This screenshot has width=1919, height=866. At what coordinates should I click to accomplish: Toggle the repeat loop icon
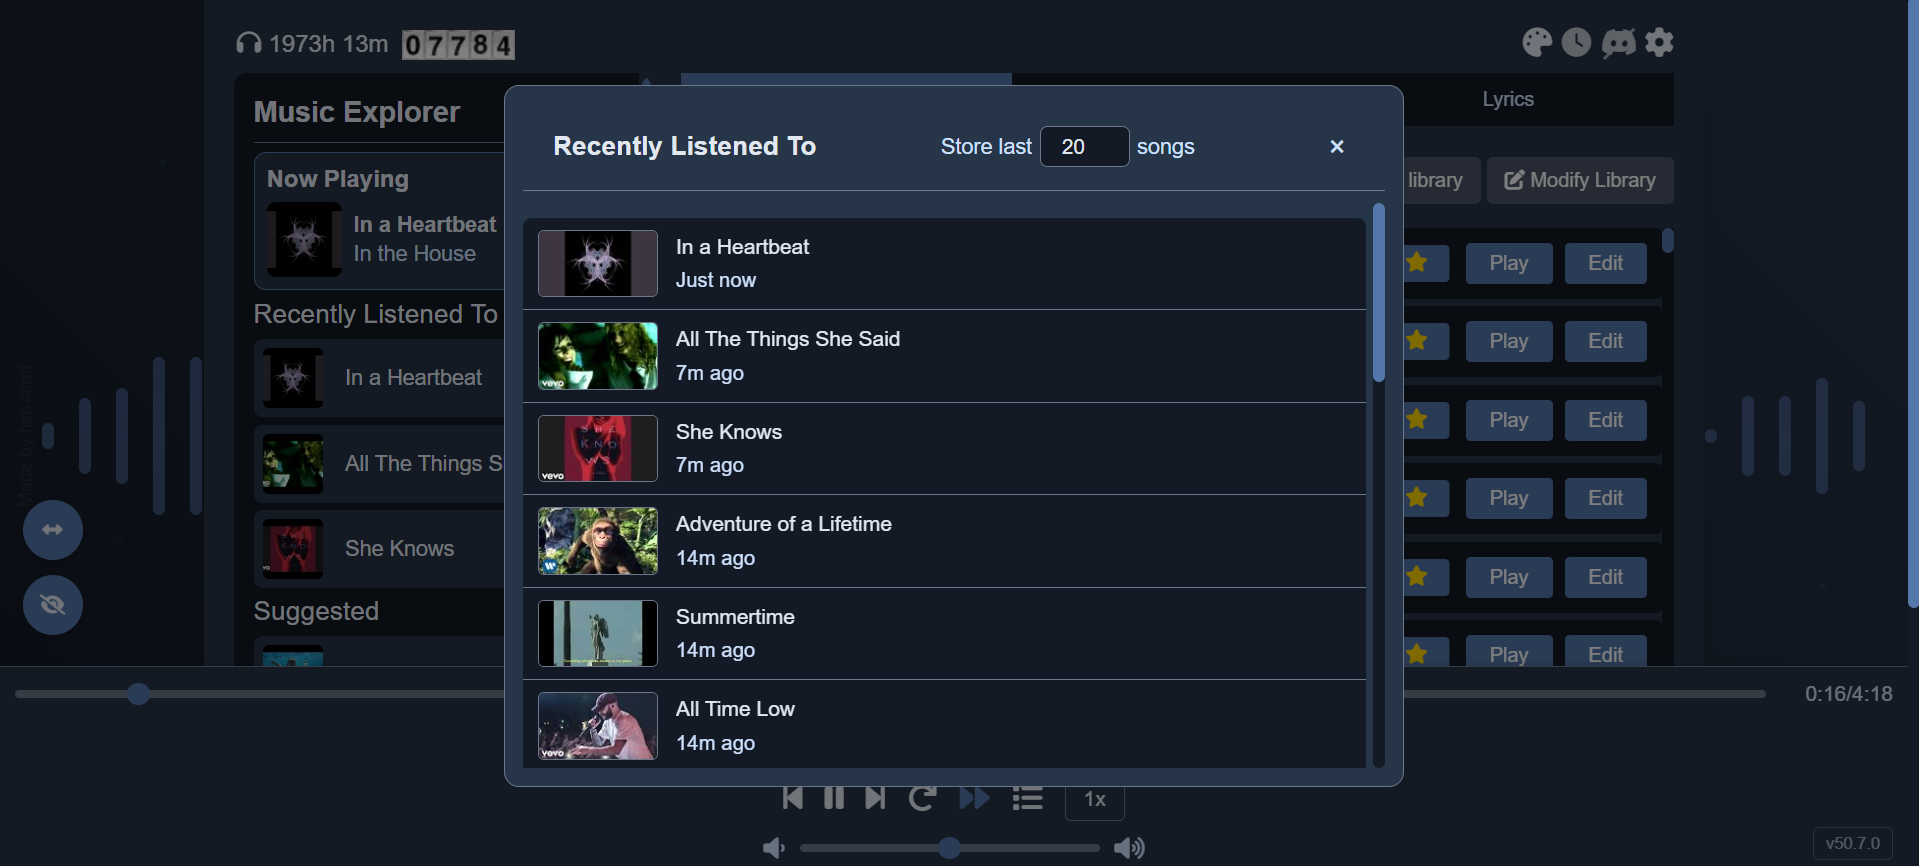click(922, 798)
